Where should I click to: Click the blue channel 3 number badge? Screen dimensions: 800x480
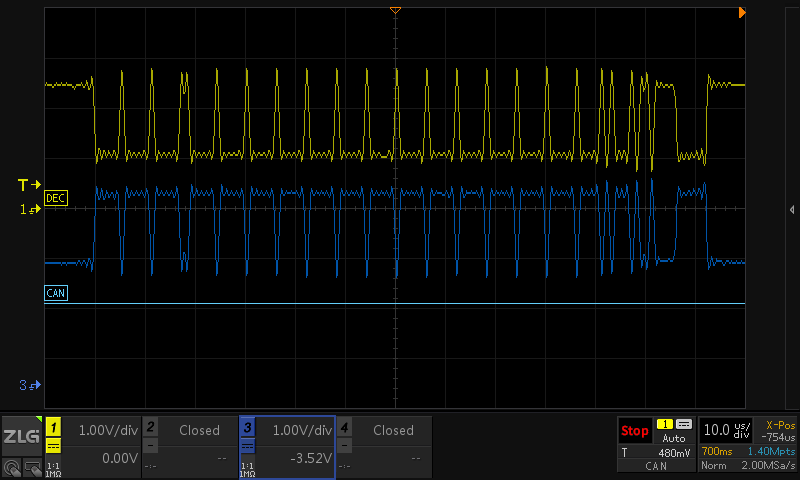(x=247, y=428)
